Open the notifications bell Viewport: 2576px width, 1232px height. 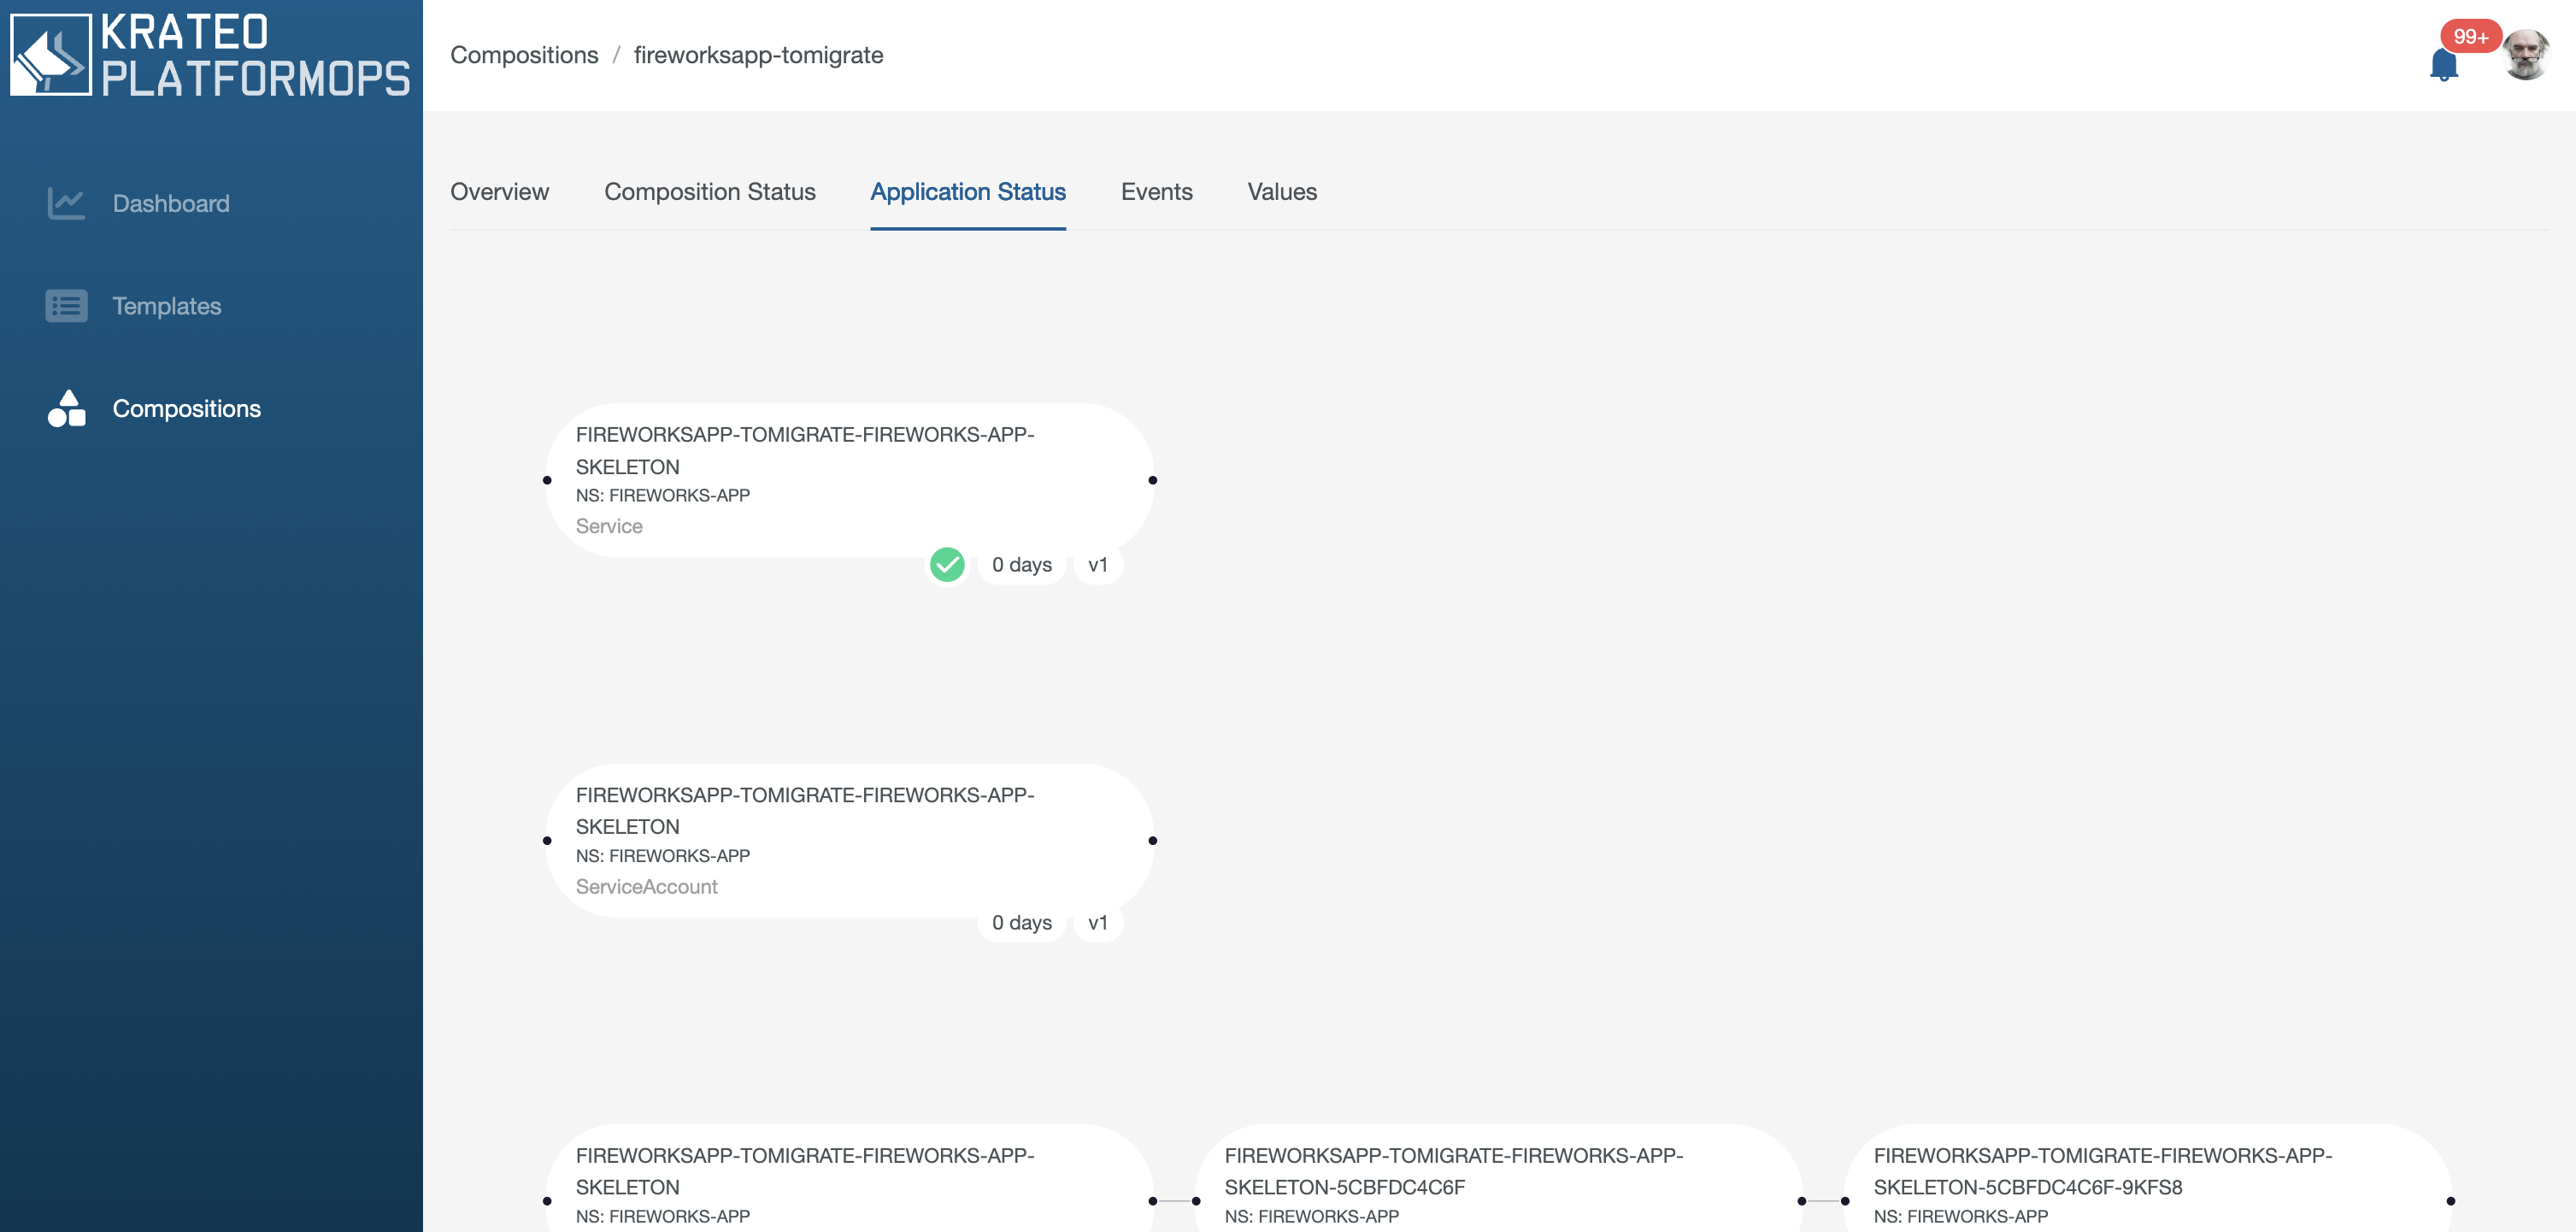(2443, 66)
